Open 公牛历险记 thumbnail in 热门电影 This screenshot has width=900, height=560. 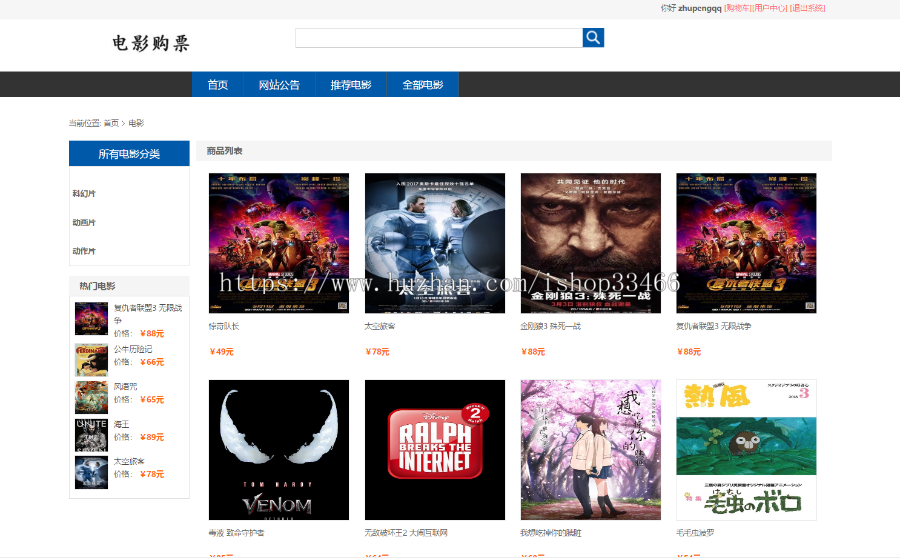[91, 360]
